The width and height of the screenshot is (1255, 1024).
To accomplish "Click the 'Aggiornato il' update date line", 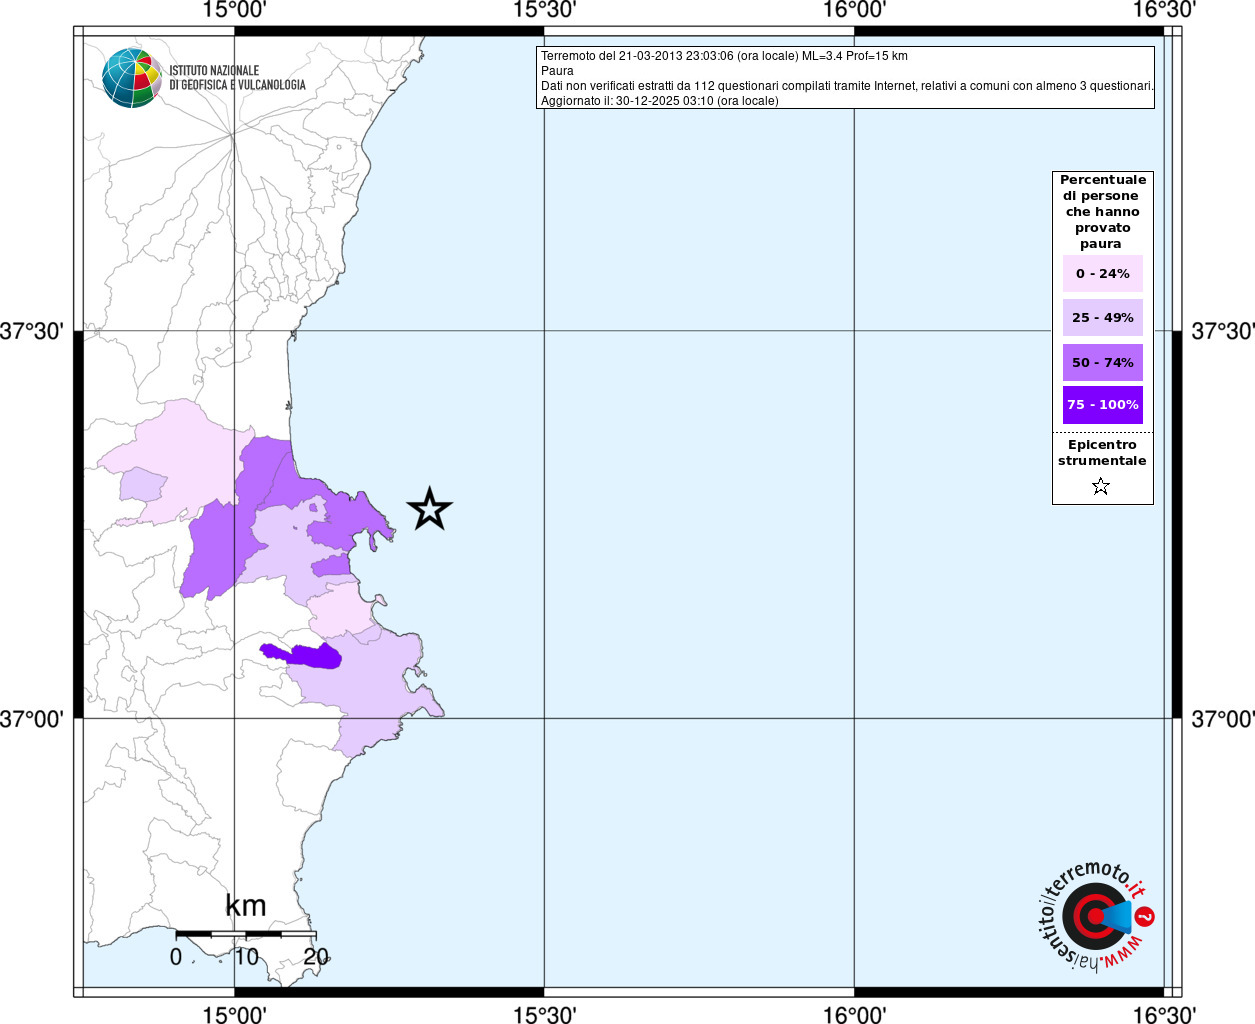I will [x=659, y=101].
